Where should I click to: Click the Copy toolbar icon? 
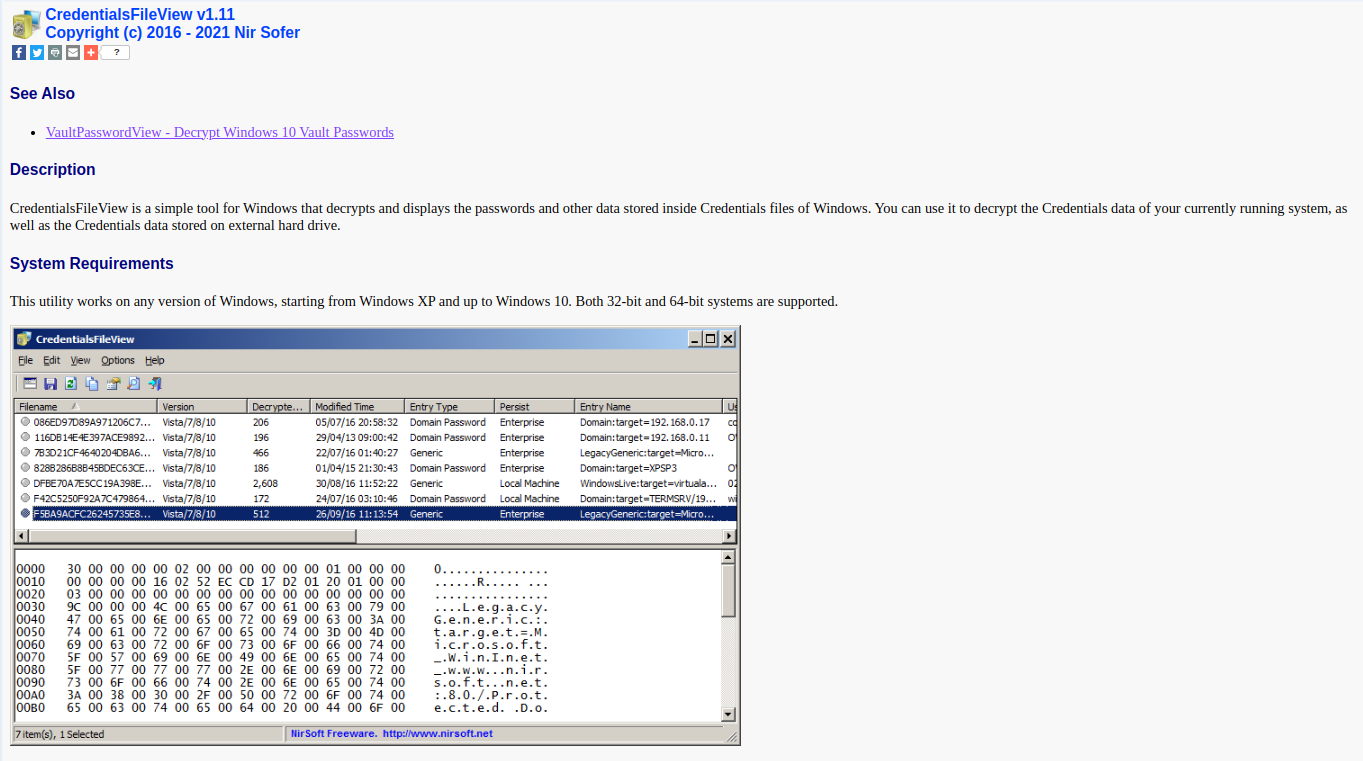92,383
